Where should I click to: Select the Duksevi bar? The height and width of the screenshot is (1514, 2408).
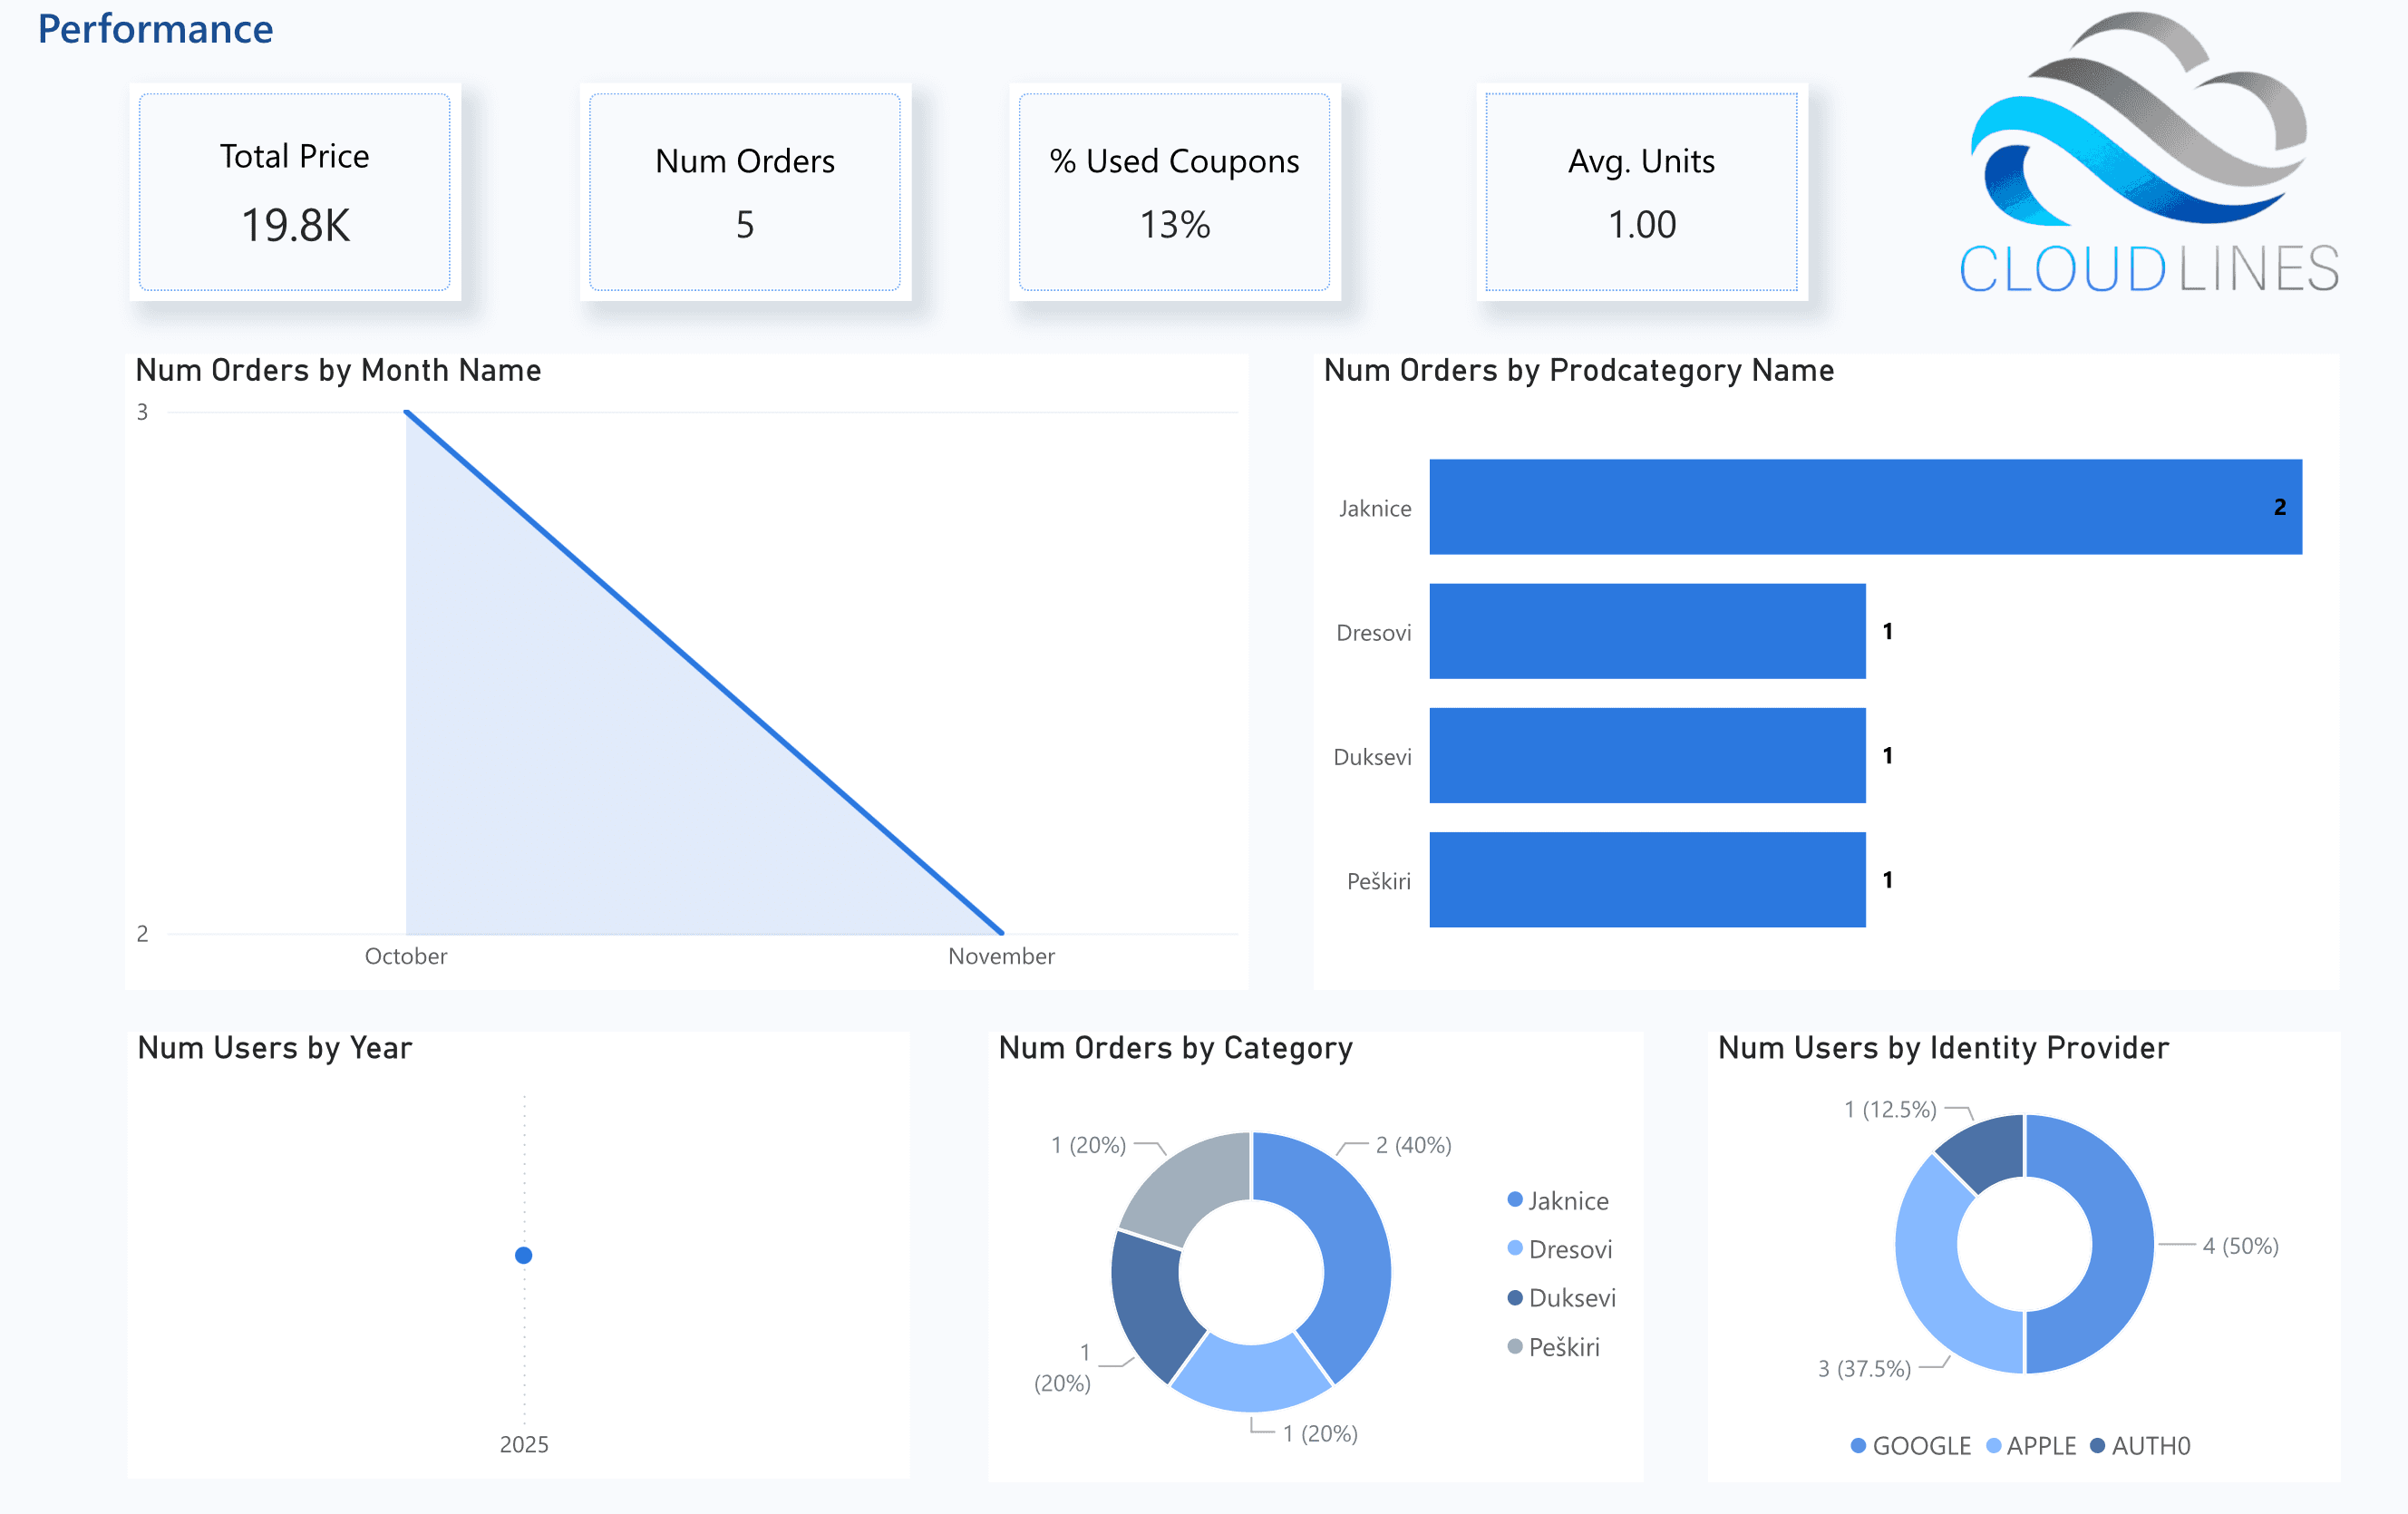point(1646,755)
